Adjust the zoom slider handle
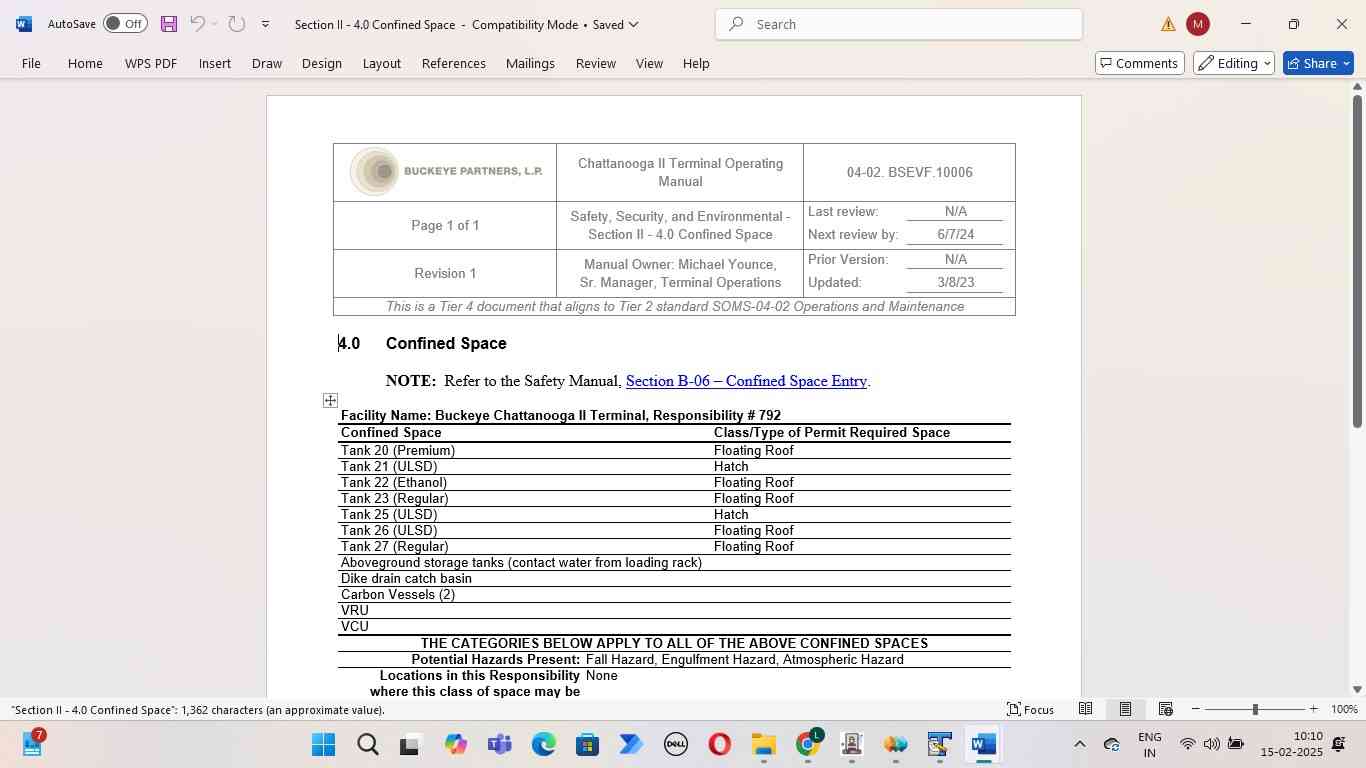This screenshot has height=768, width=1366. coord(1255,709)
